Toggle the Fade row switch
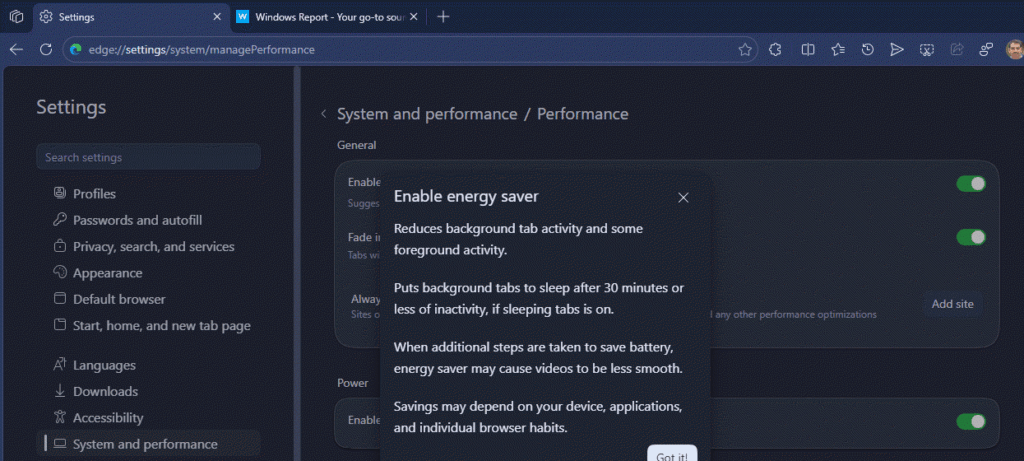 pyautogui.click(x=971, y=237)
